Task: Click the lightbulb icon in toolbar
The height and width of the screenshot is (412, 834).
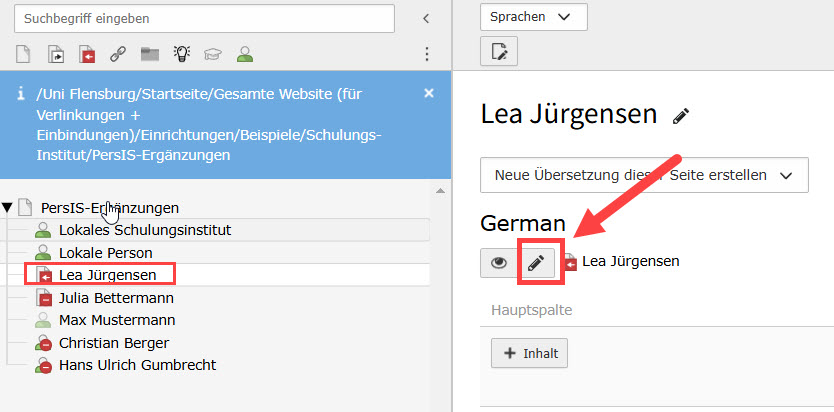Action: [x=181, y=54]
